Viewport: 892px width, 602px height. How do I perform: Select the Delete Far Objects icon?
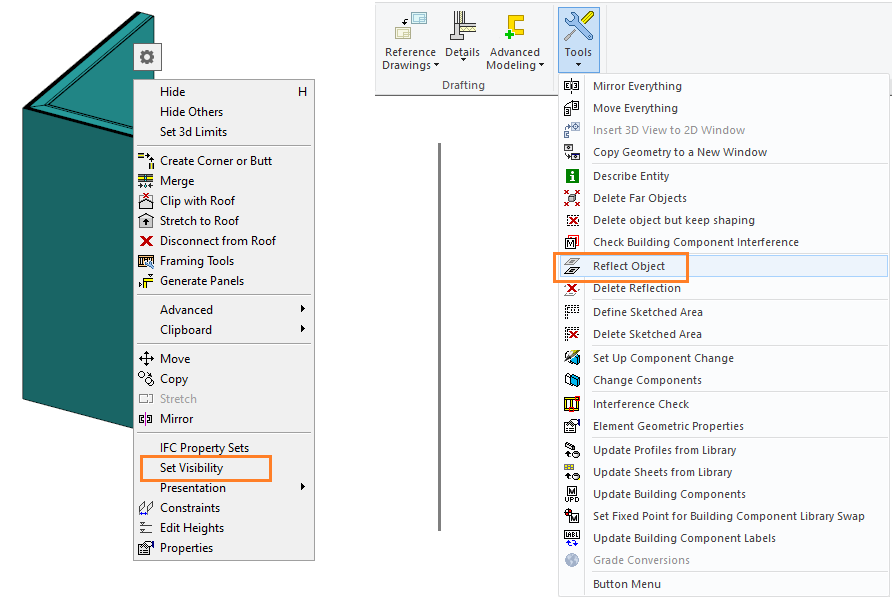572,199
